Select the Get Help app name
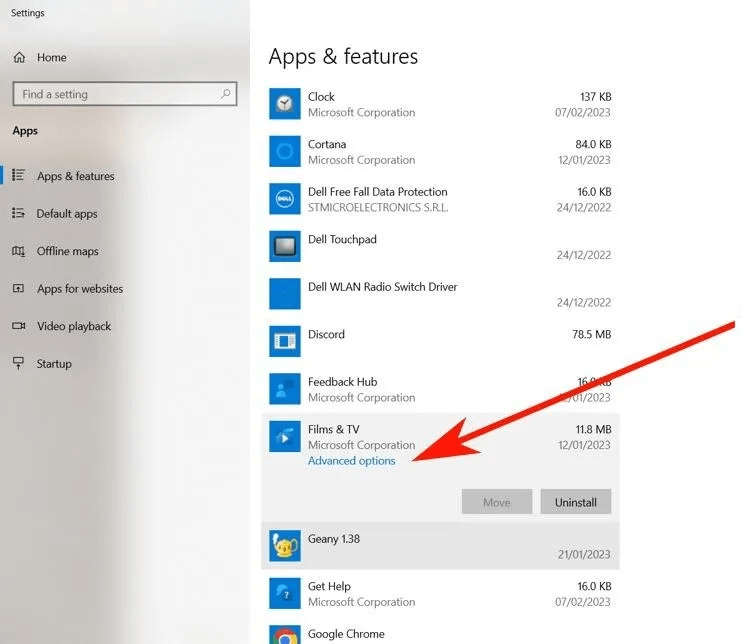This screenshot has height=644, width=741. [x=329, y=586]
